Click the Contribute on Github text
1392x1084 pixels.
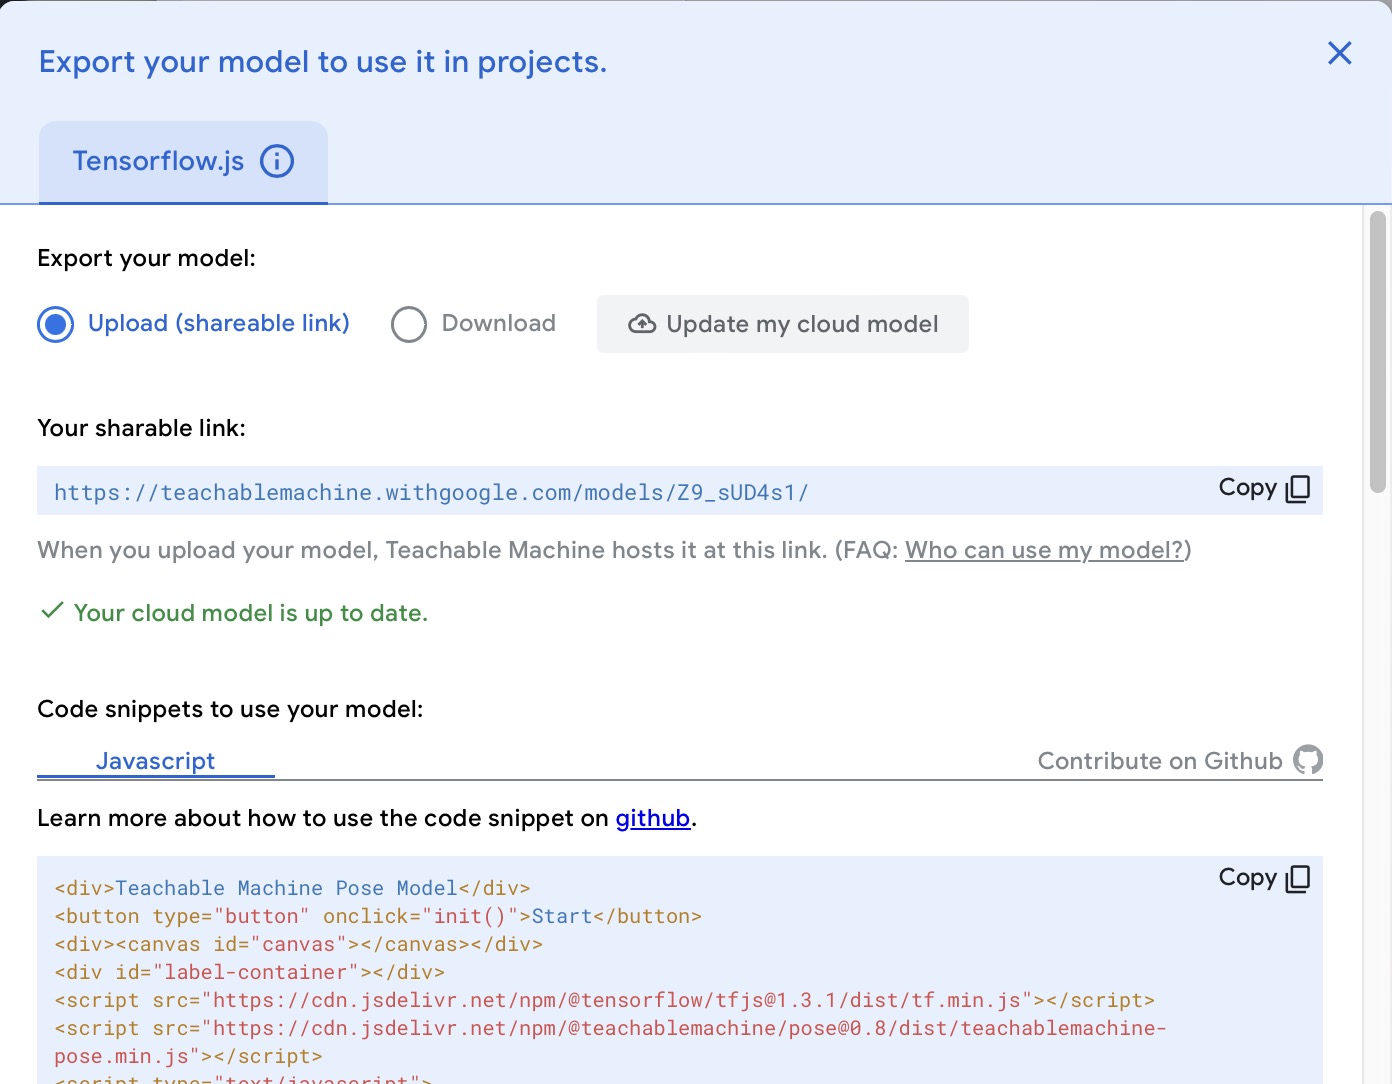click(1159, 761)
